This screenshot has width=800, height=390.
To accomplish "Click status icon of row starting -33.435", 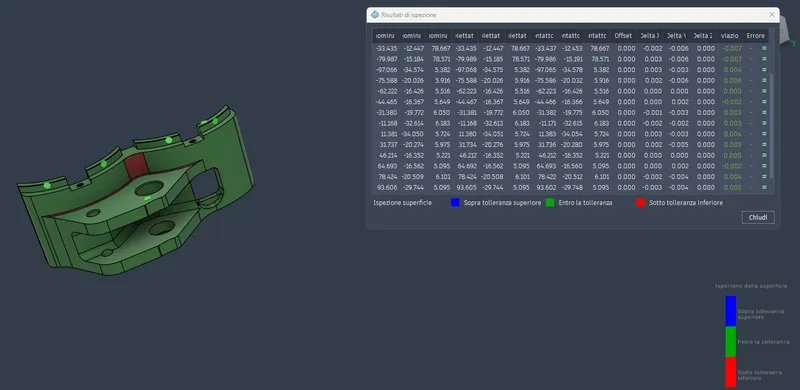I will tap(764, 48).
